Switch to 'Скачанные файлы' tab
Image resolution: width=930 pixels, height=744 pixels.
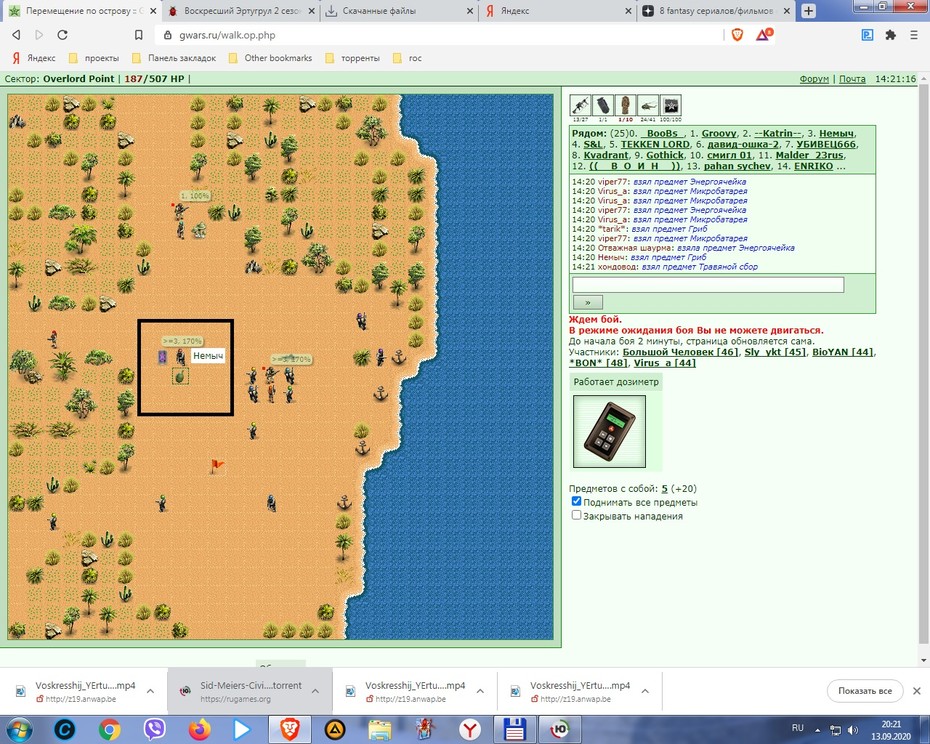tap(399, 11)
